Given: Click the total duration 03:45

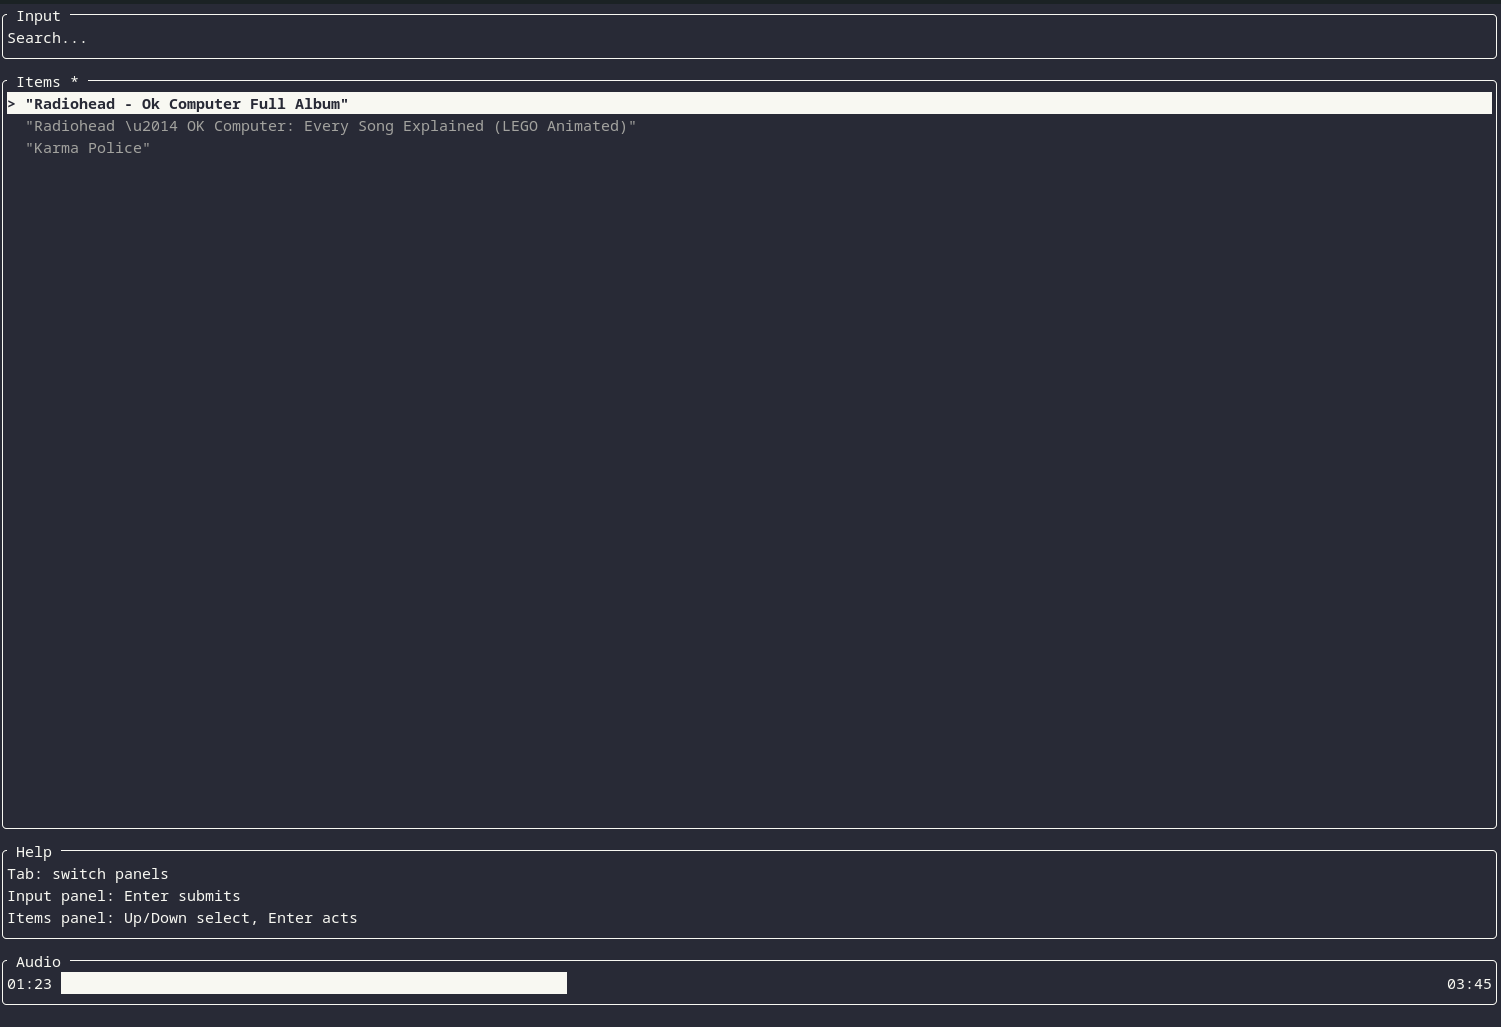Looking at the screenshot, I should pos(1469,984).
